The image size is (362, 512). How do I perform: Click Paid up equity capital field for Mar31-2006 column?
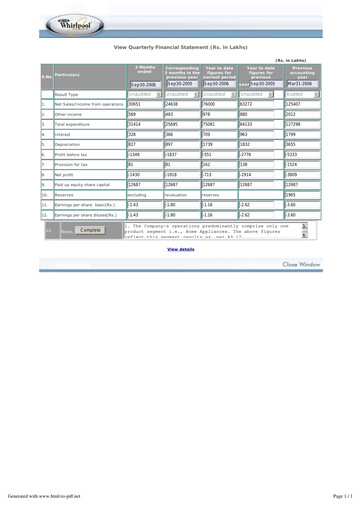coord(303,185)
